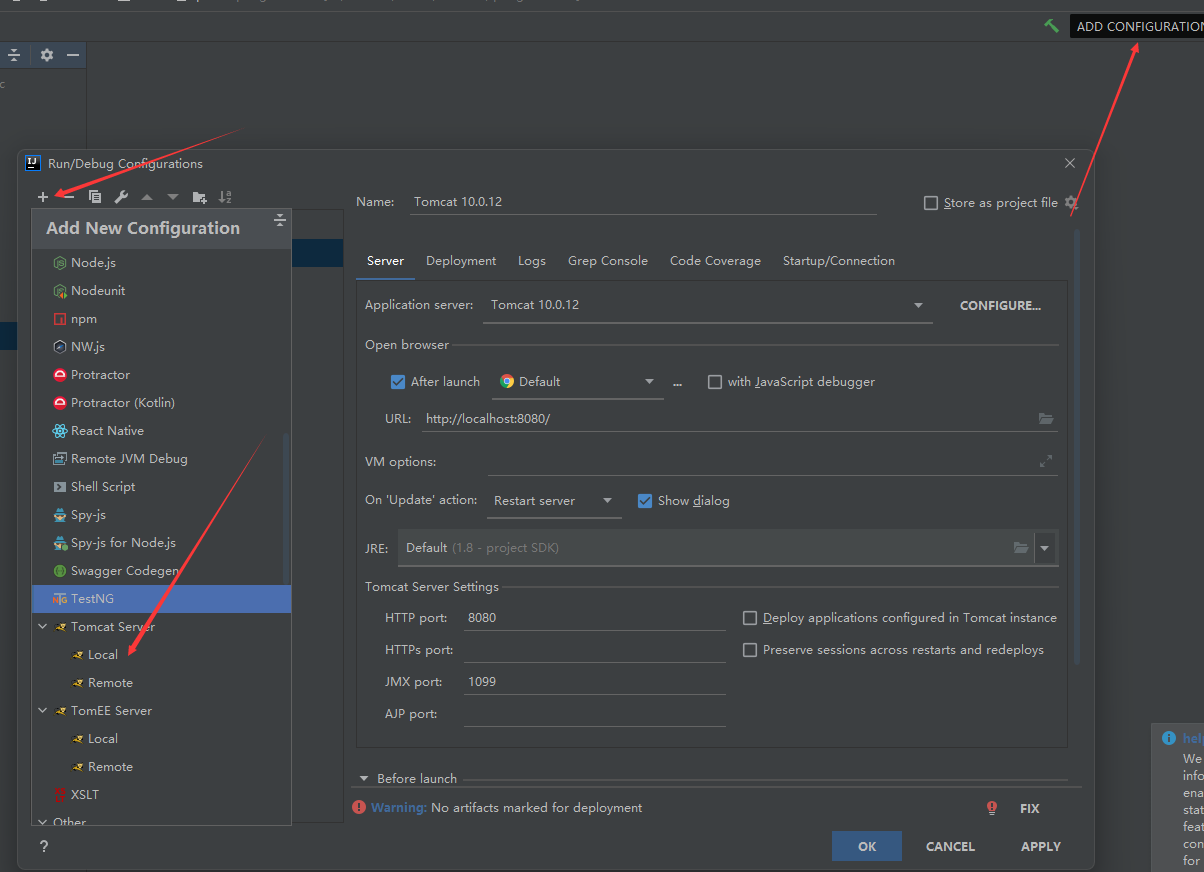Collapse the TomEE Server tree node
The image size is (1204, 872).
(x=43, y=711)
